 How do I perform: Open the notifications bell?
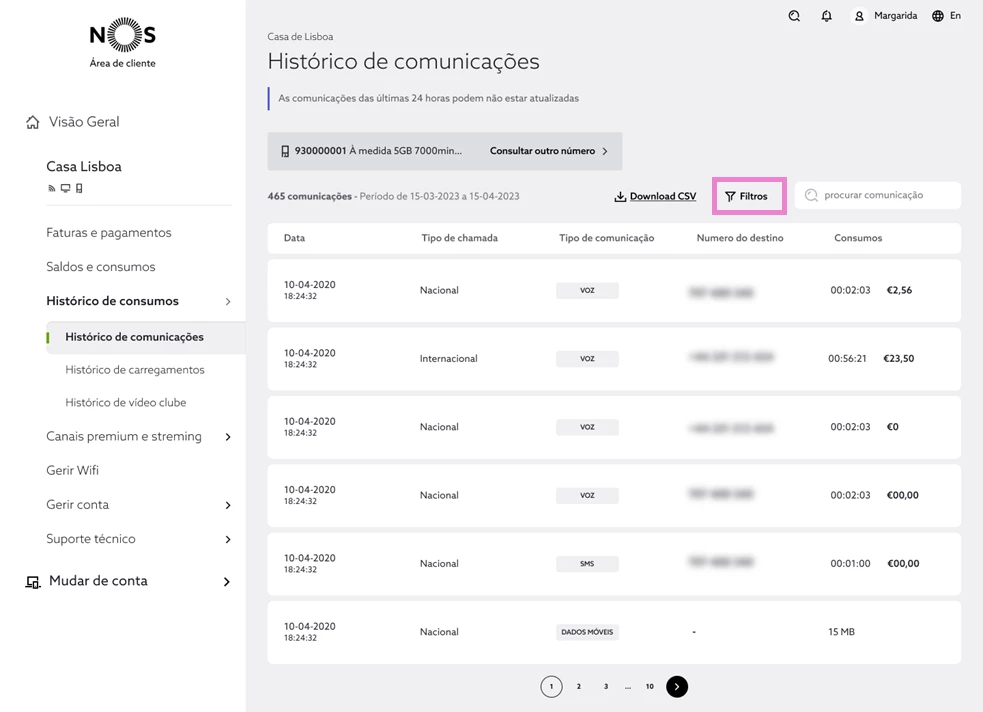pyautogui.click(x=826, y=16)
